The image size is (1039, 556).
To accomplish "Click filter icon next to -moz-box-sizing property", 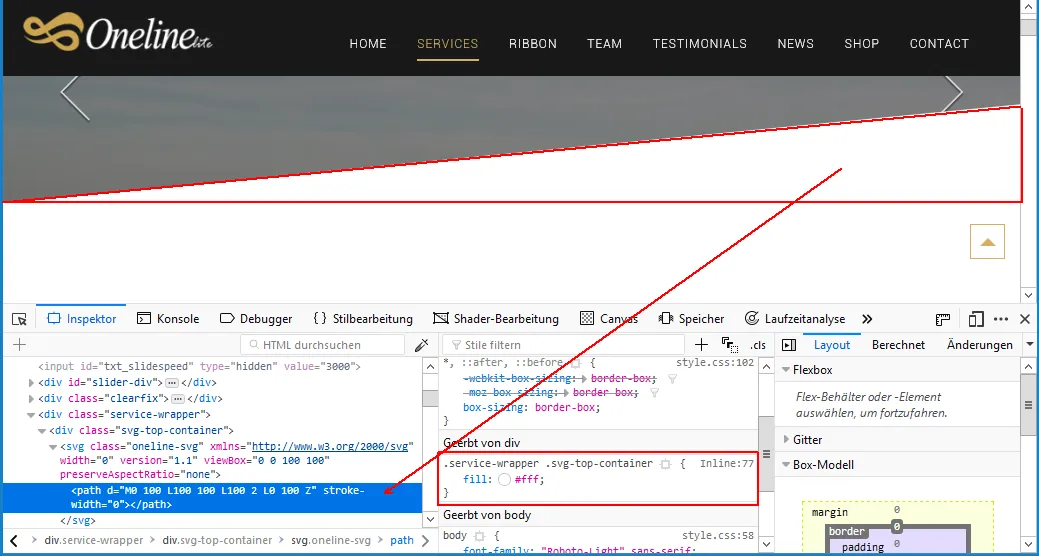I will tap(654, 393).
